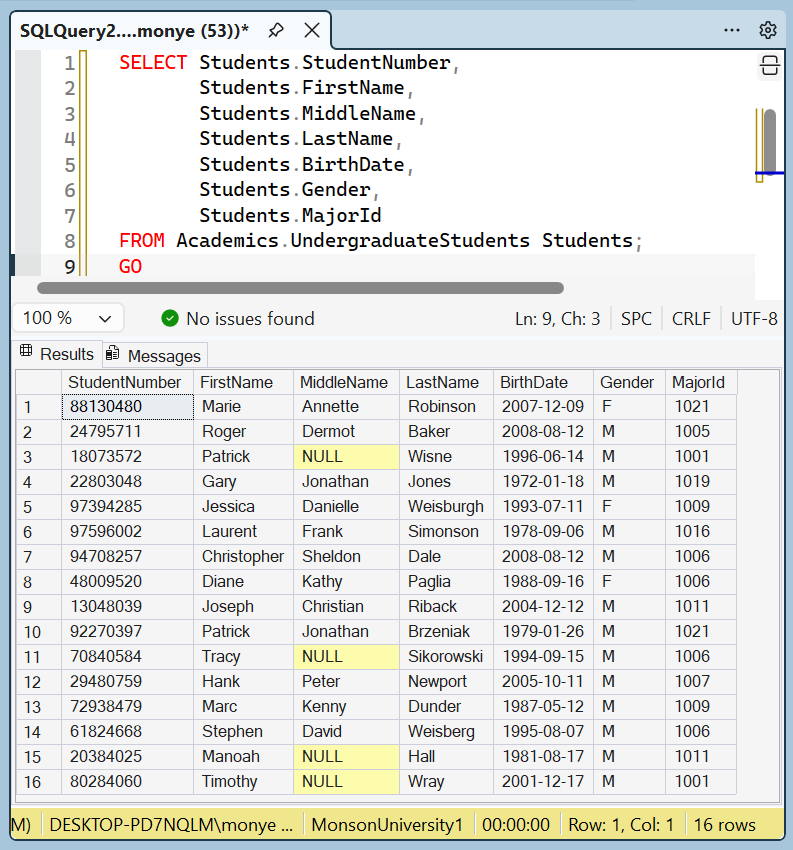
Task: Click the 16 rows status indicator
Action: point(725,825)
